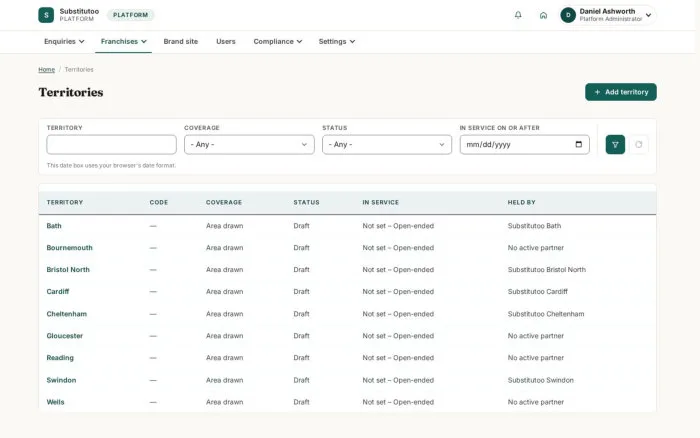Open the Bristol North territory
This screenshot has width=700, height=438.
point(68,270)
